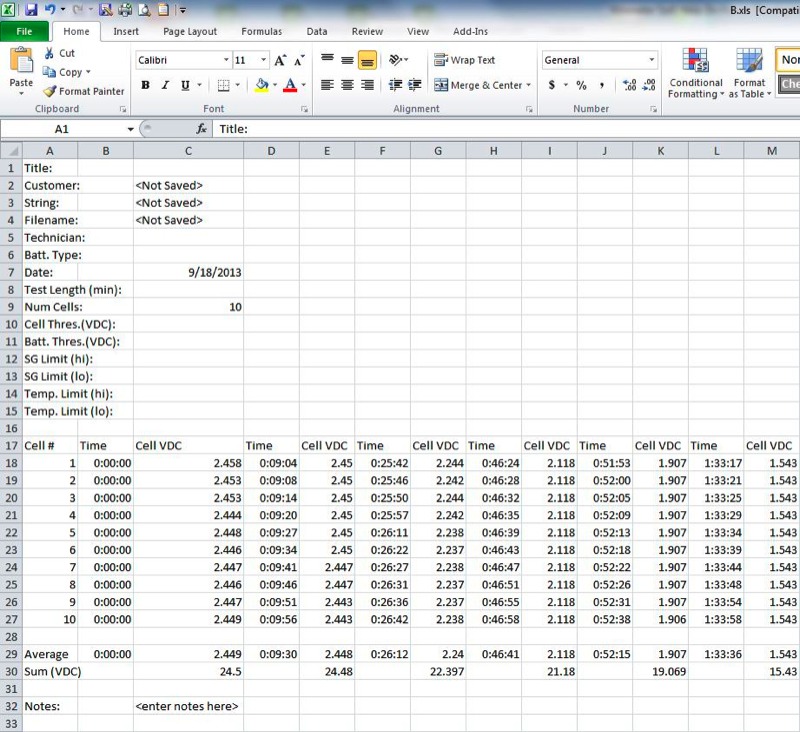Click the Insert Function fx icon
The width and height of the screenshot is (800, 732).
click(201, 129)
